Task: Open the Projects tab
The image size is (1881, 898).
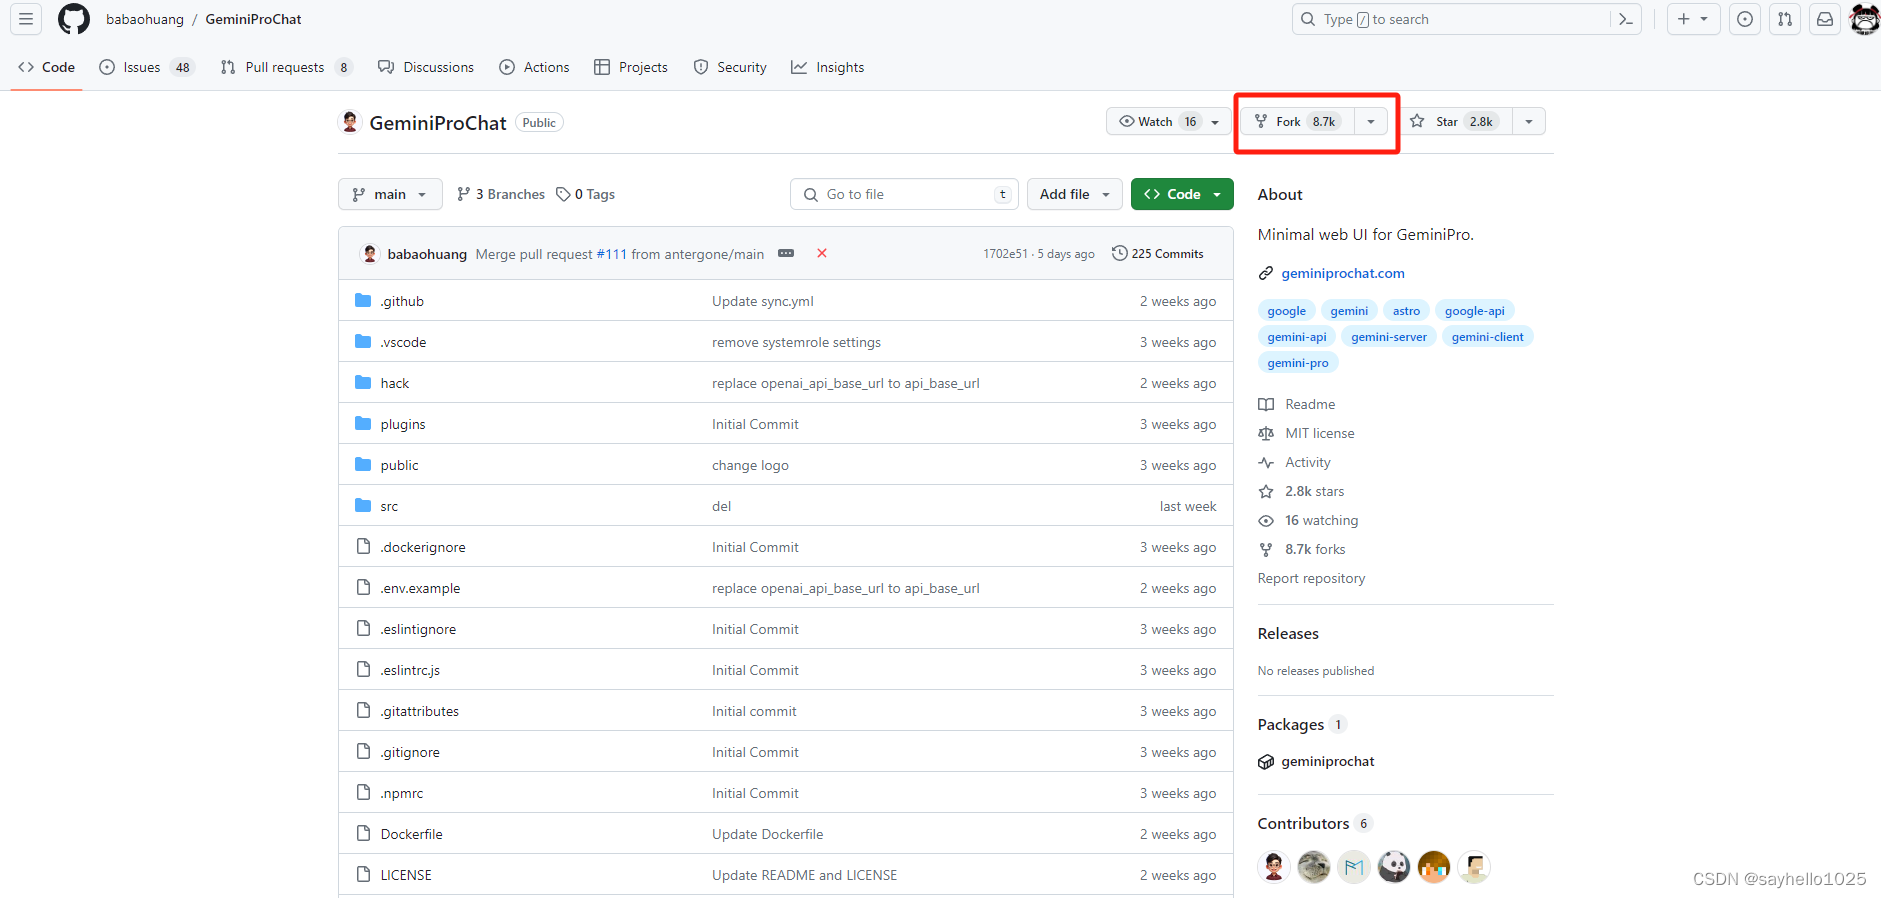Action: click(631, 67)
